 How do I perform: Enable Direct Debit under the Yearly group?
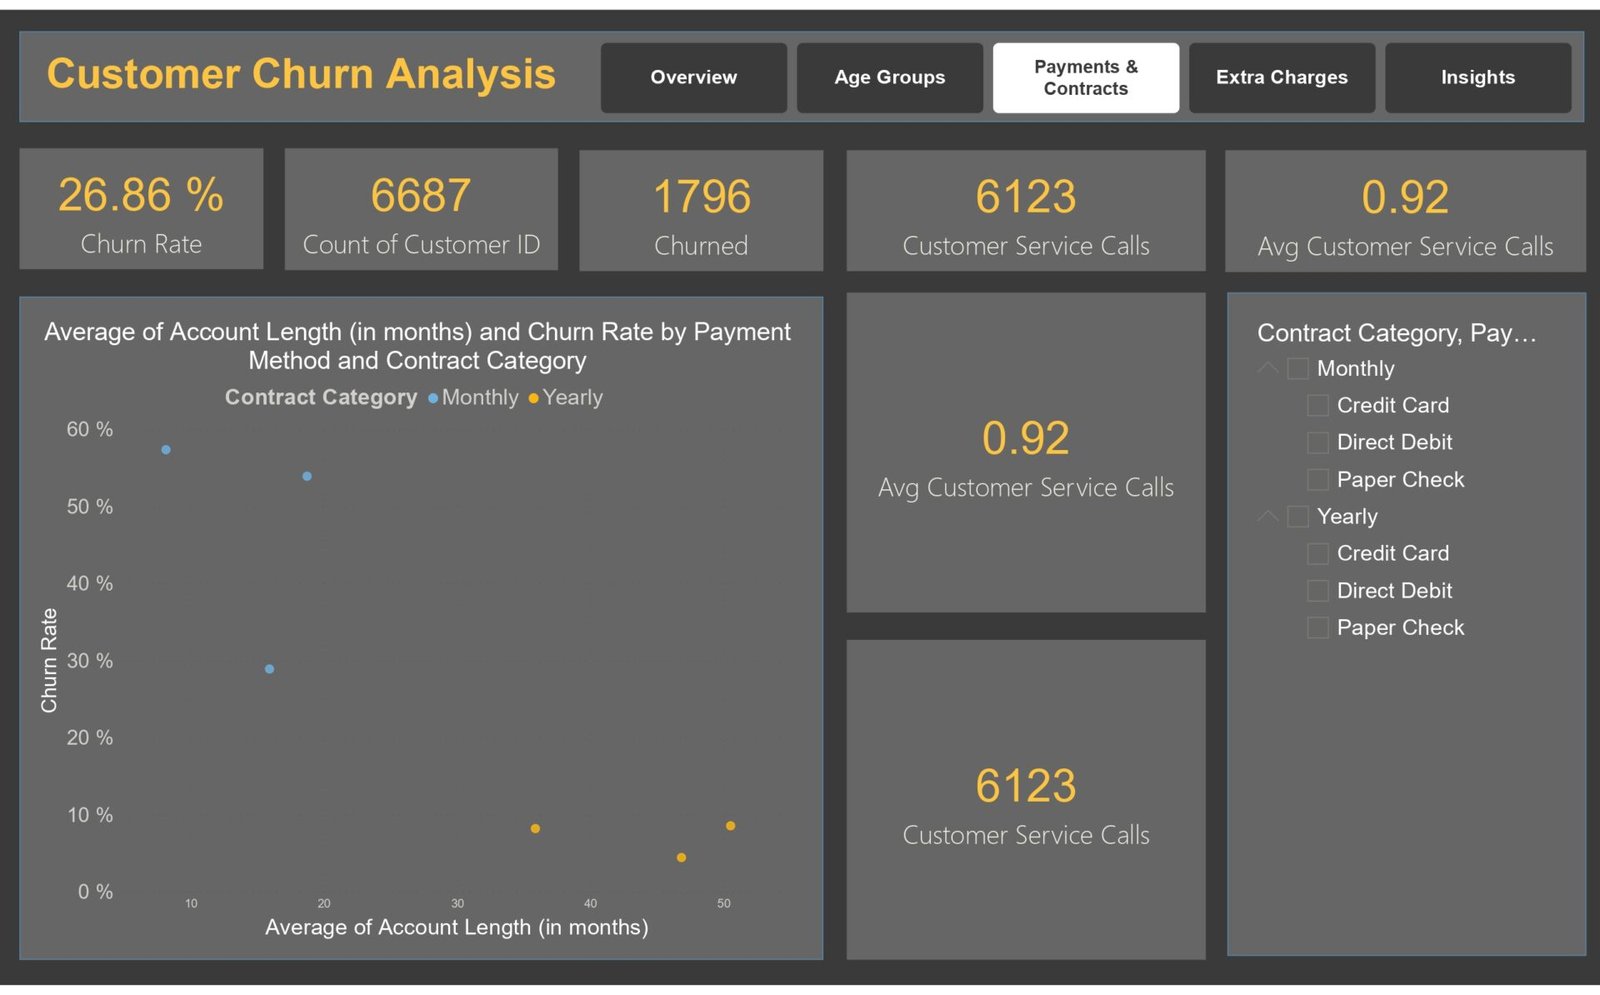(x=1318, y=591)
